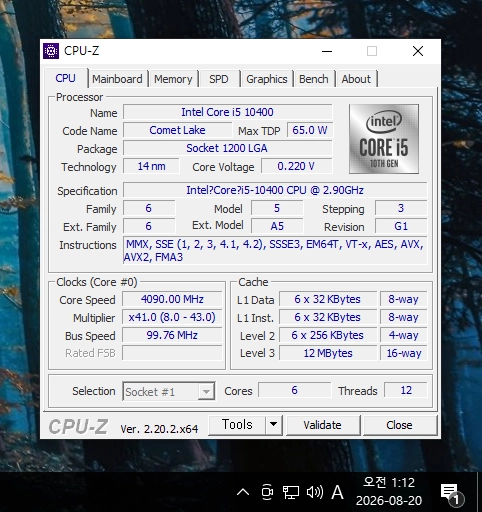Click the Technology value 14 nm
Screen dimensions: 482x512
(151, 166)
